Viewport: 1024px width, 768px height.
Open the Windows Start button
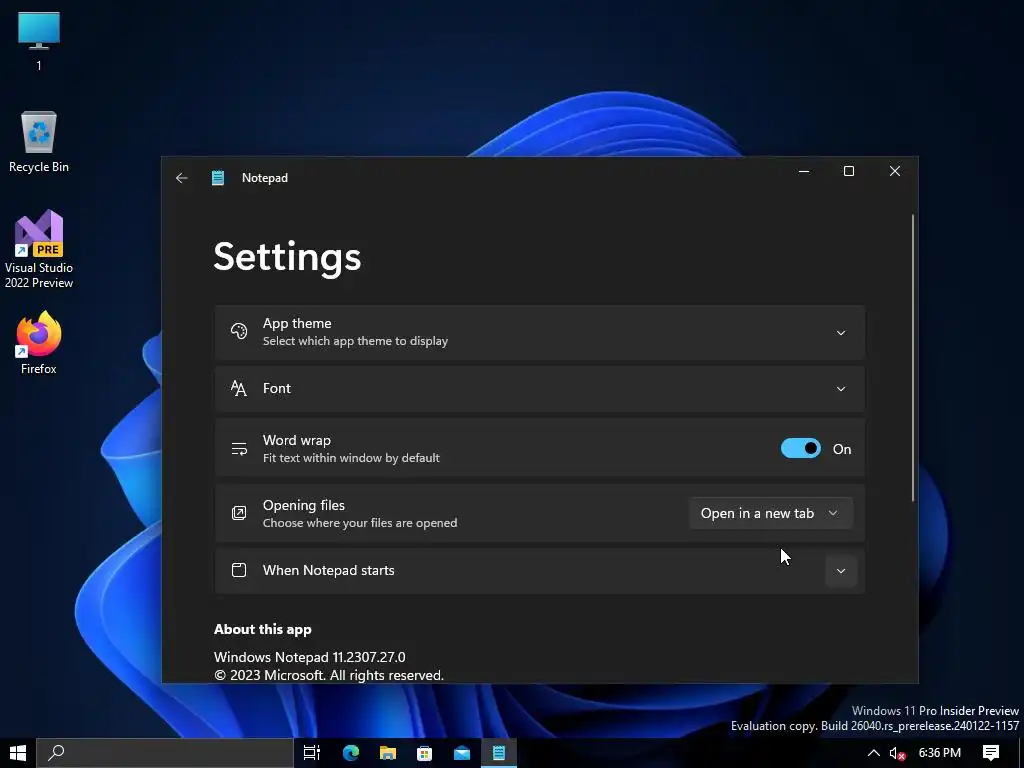18,753
